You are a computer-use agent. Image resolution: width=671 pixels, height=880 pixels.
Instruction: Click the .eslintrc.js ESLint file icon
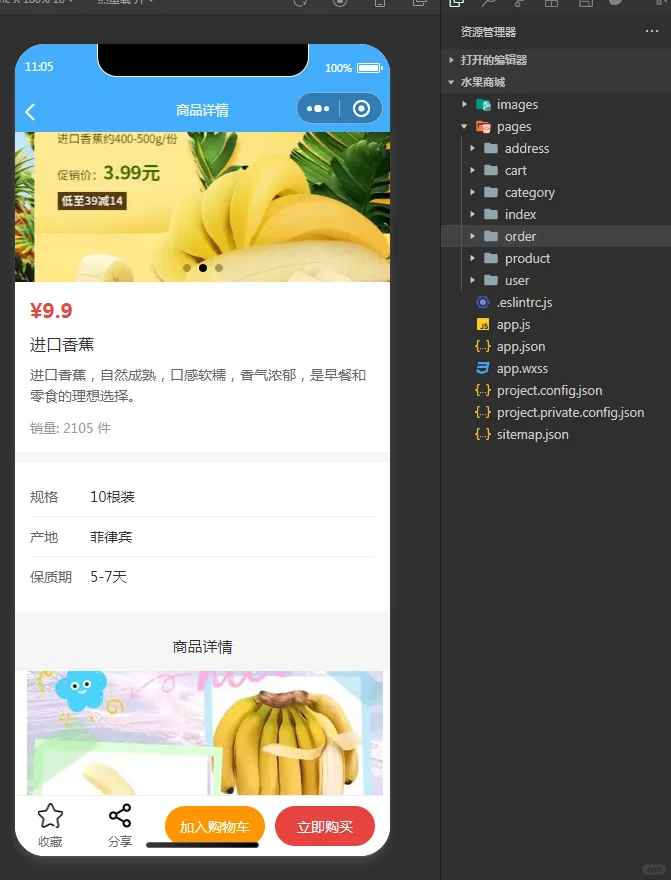482,302
